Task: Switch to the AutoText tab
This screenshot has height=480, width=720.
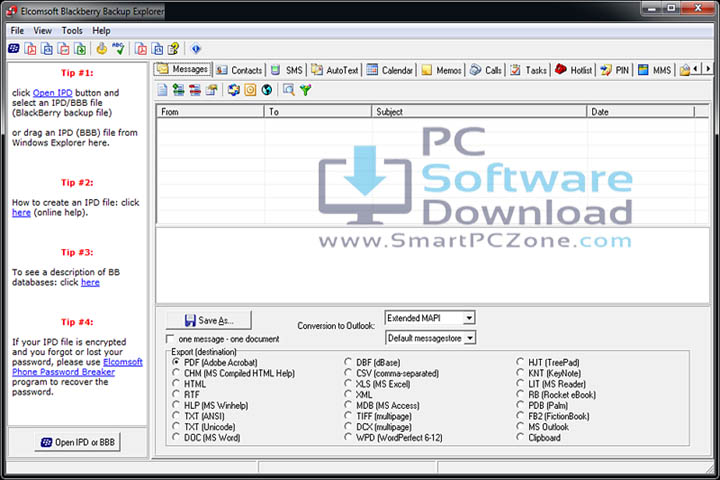Action: coord(335,70)
